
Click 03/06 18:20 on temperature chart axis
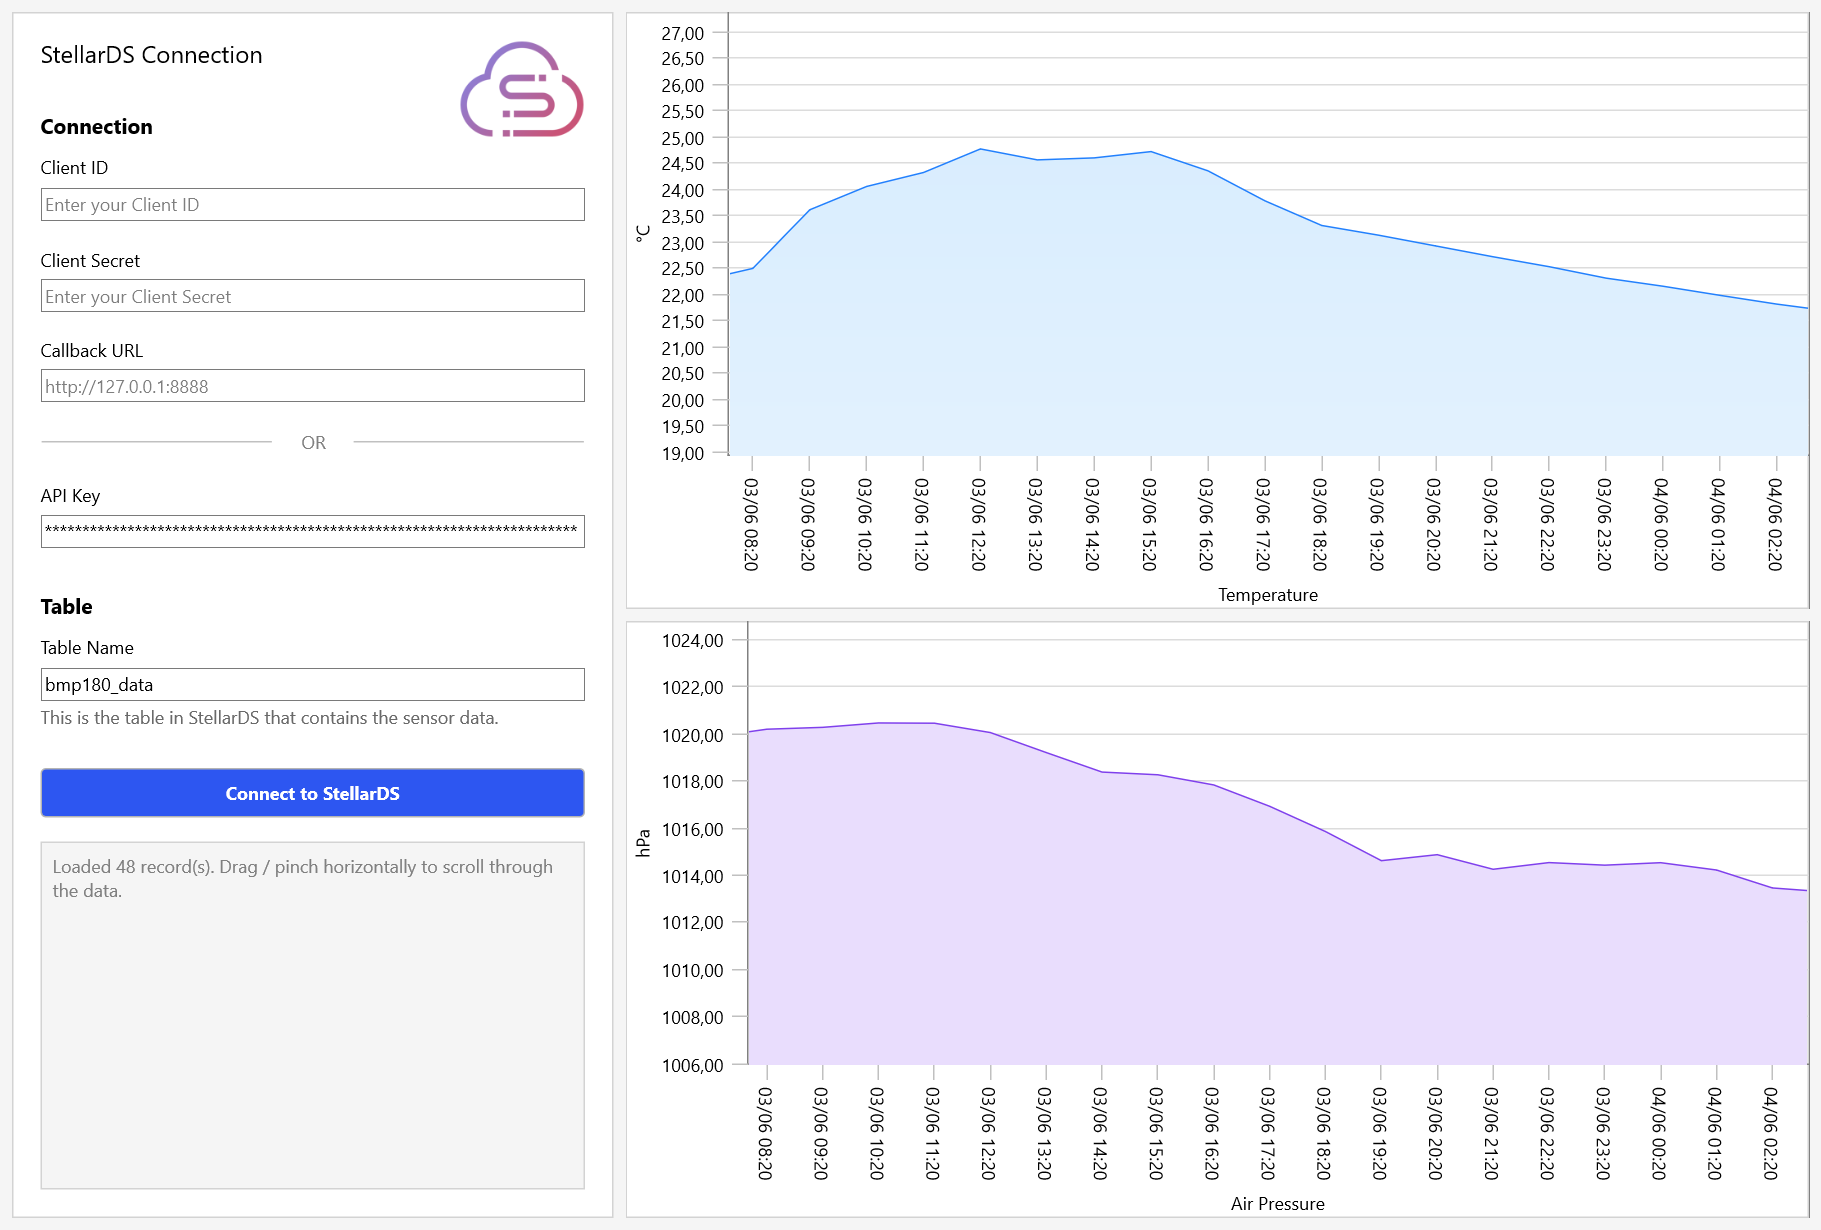coord(1320,524)
